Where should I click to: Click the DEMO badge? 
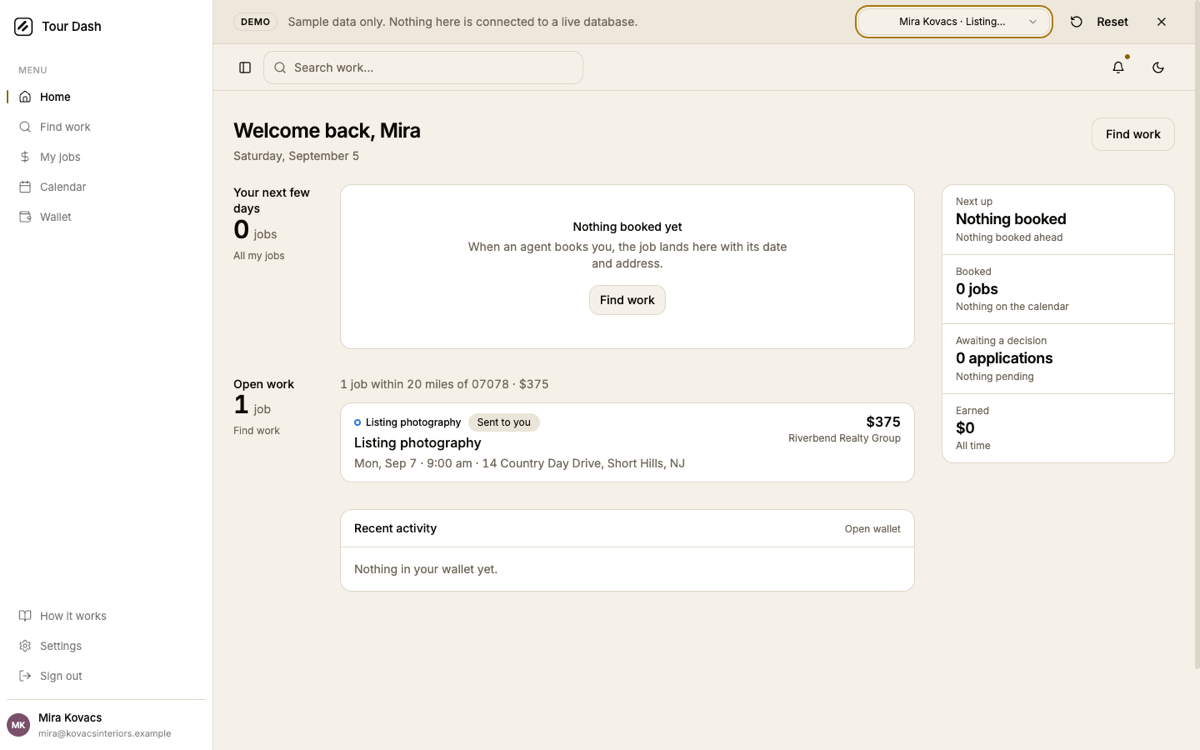[255, 22]
